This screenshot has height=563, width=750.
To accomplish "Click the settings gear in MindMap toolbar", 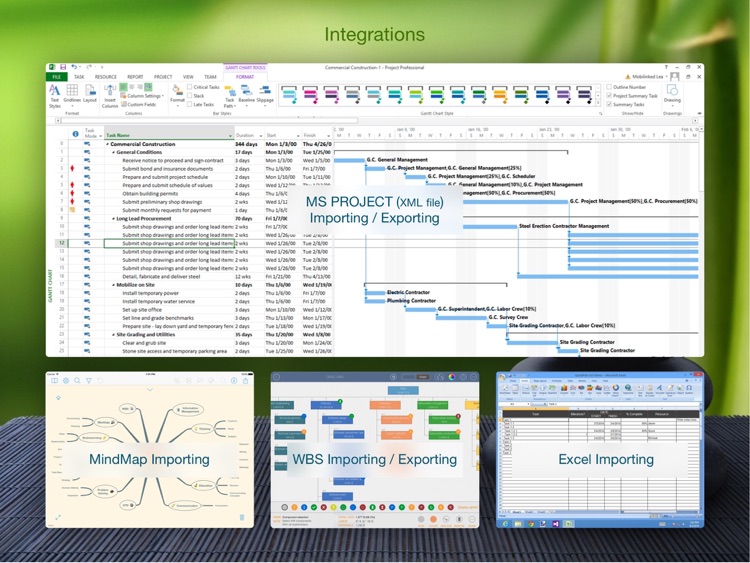I will pos(66,381).
